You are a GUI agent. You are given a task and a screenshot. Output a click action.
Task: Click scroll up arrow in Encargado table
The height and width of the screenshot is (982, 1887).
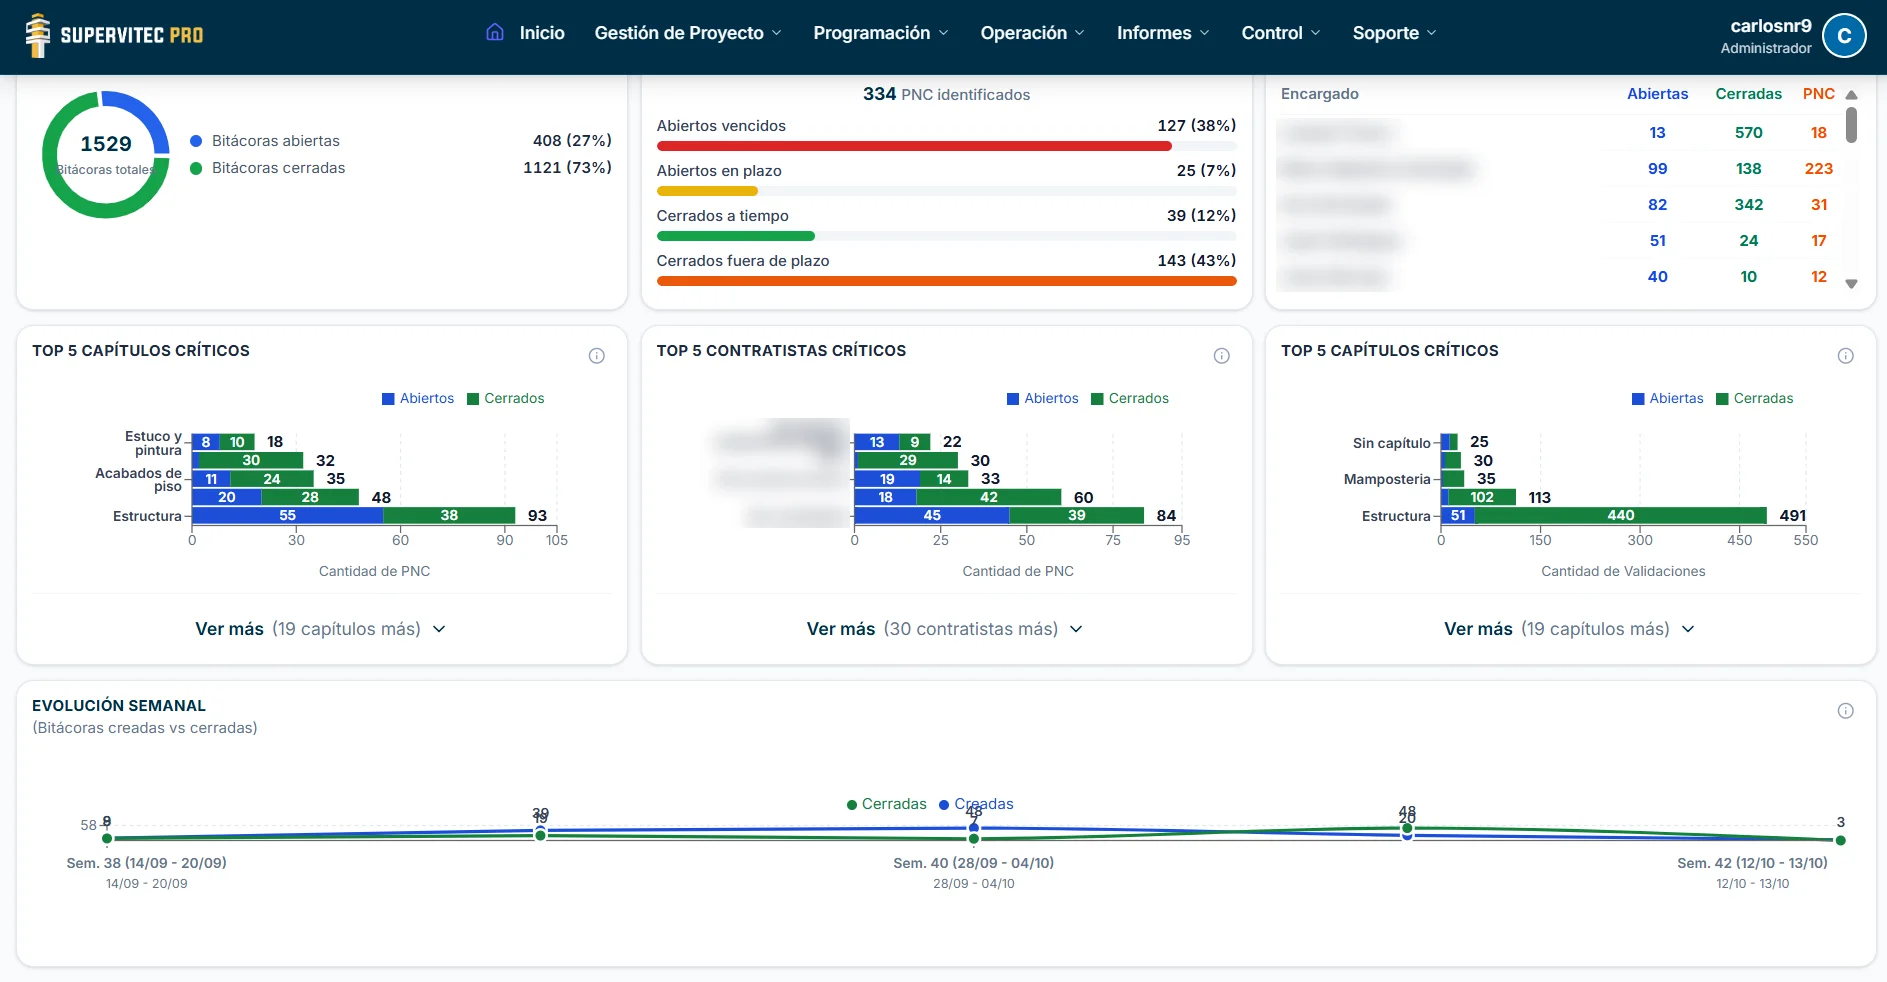1851,95
